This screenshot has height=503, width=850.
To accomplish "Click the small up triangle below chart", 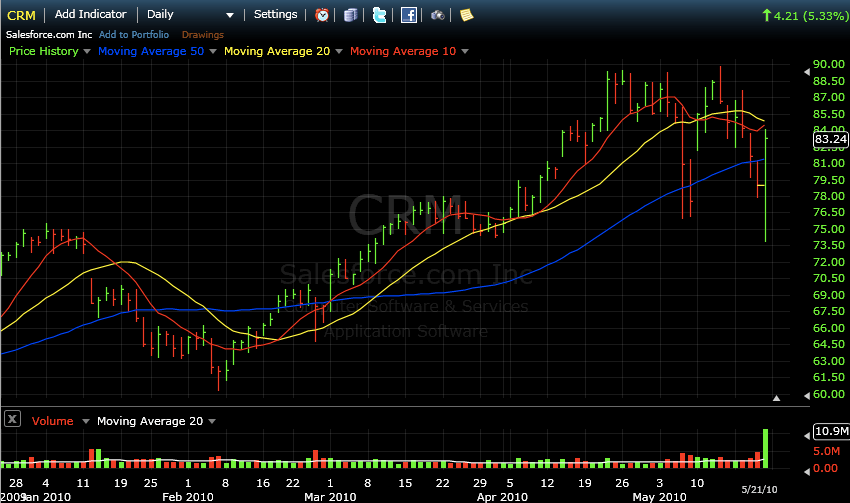I will (x=776, y=398).
